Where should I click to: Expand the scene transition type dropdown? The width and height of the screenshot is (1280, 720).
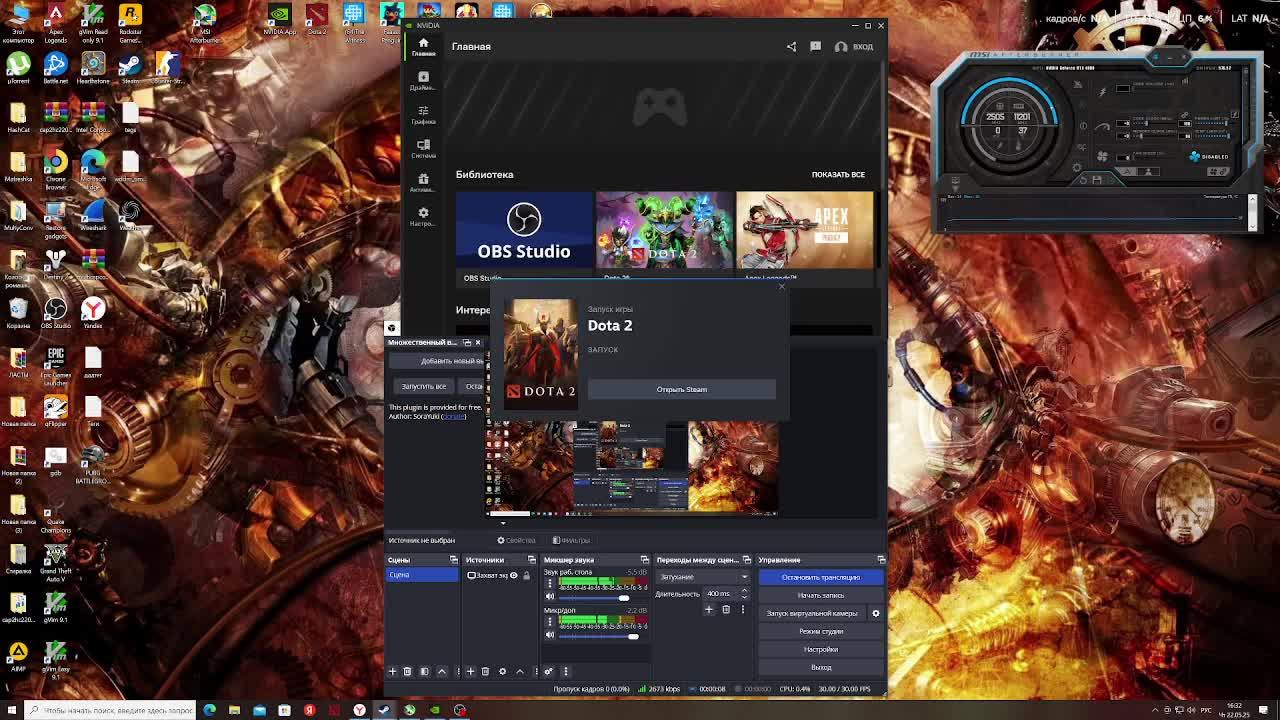(x=744, y=577)
